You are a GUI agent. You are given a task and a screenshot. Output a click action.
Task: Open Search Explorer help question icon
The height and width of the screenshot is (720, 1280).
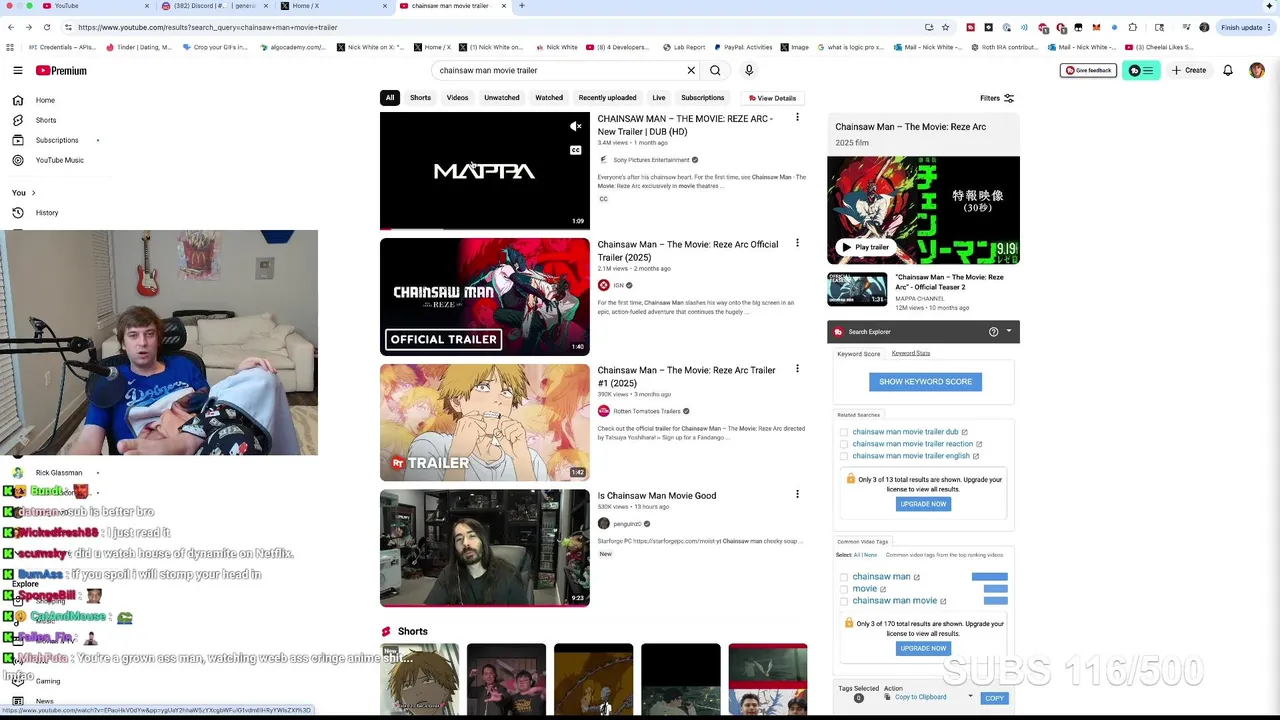point(993,332)
